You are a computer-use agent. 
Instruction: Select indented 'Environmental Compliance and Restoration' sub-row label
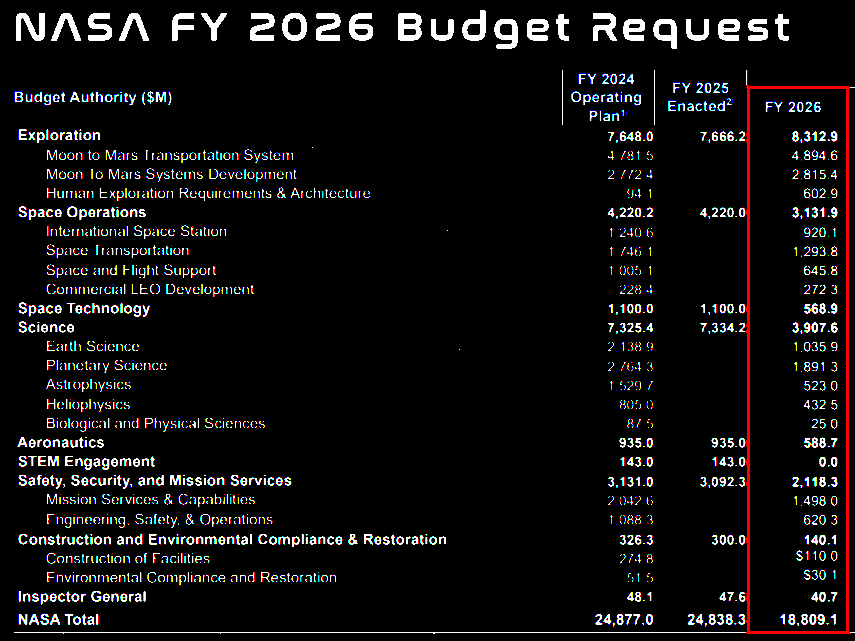pos(191,578)
